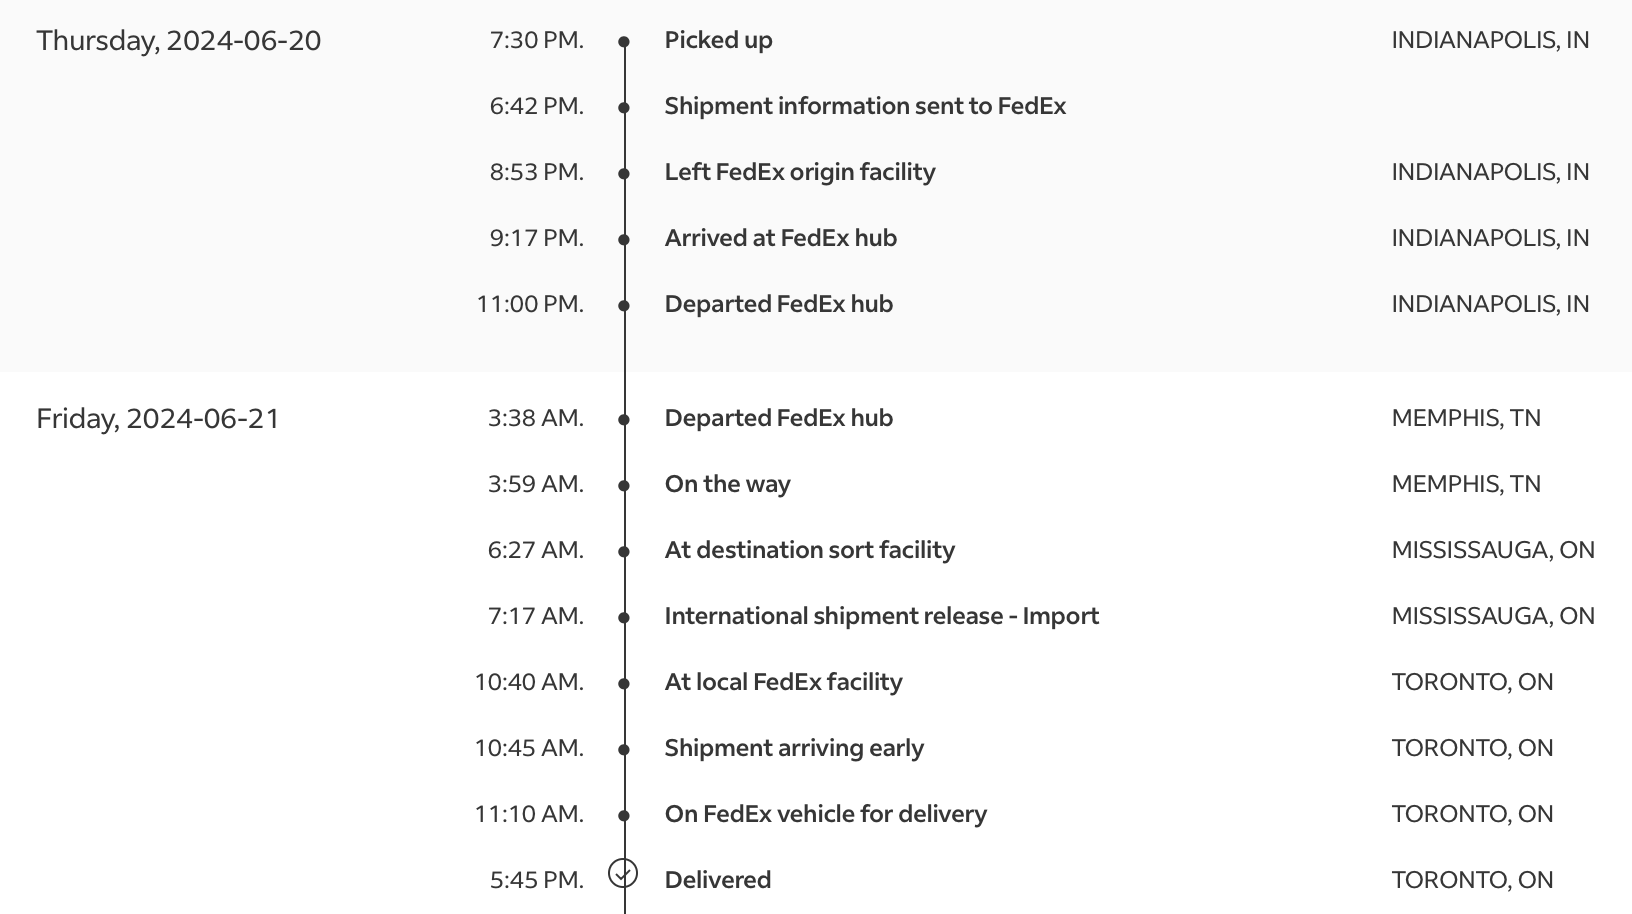The width and height of the screenshot is (1632, 914).
Task: Click the MISSISSAUGA, ON location beside sort facility
Action: tap(1493, 550)
